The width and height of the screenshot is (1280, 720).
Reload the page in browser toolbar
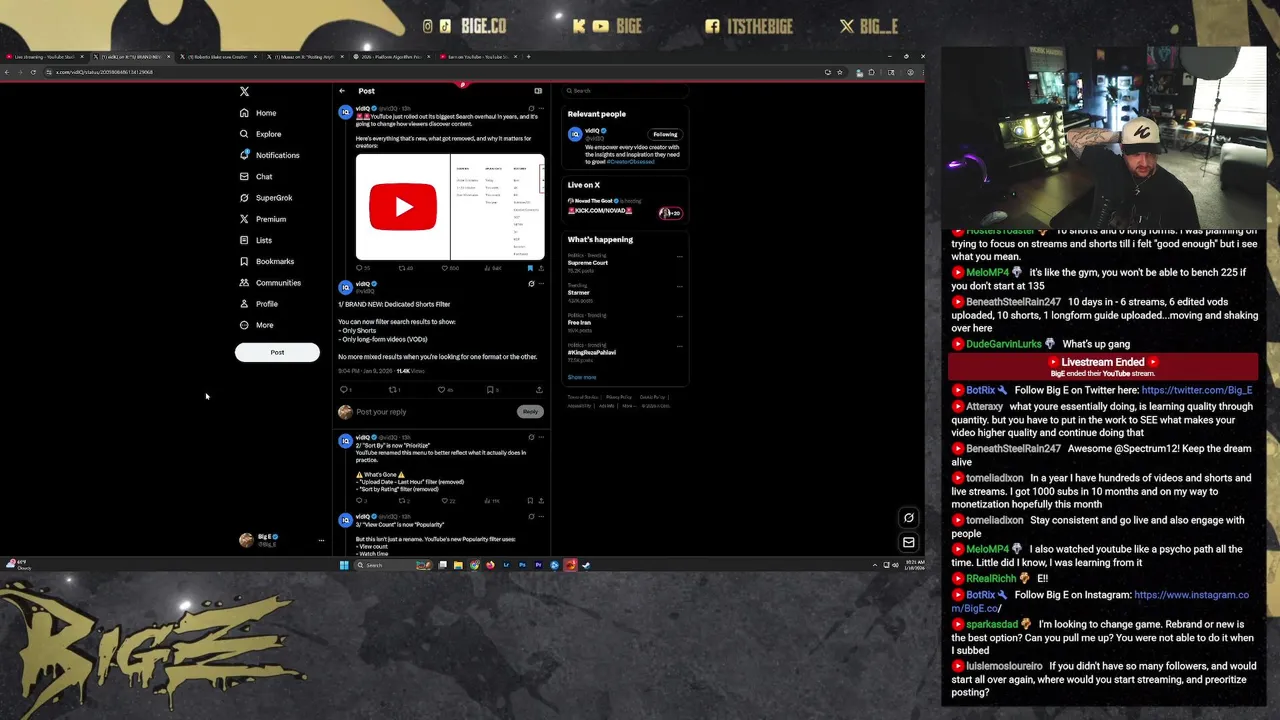click(x=33, y=72)
